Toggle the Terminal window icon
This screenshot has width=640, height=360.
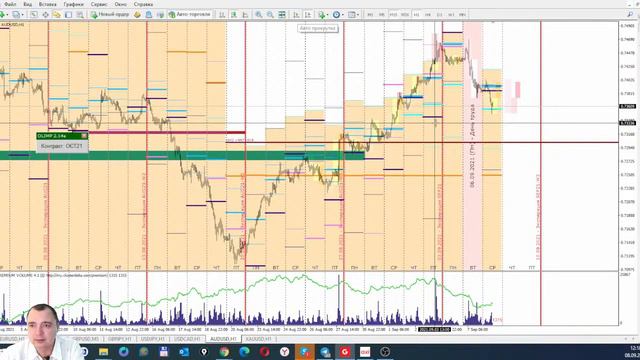pos(69,15)
